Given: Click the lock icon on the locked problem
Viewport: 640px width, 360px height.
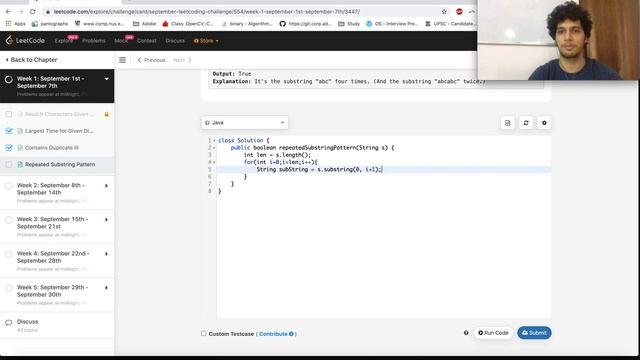Looking at the screenshot, I should click(x=107, y=114).
